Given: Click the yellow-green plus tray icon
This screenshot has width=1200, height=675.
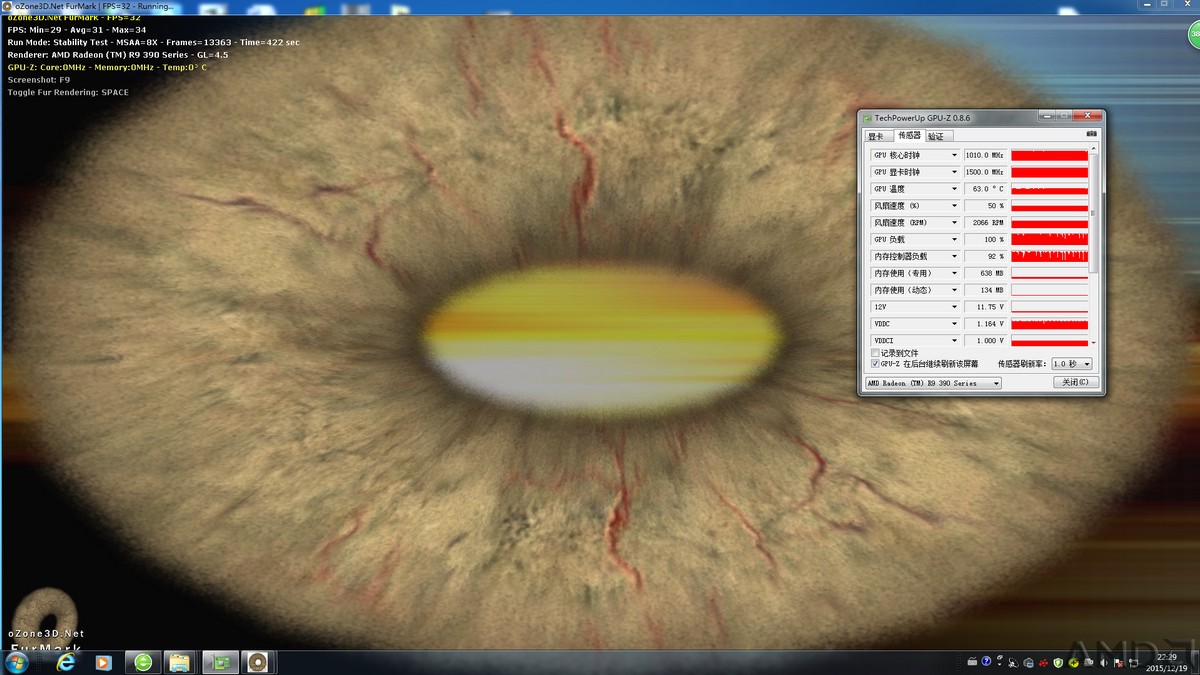Looking at the screenshot, I should [x=1073, y=663].
